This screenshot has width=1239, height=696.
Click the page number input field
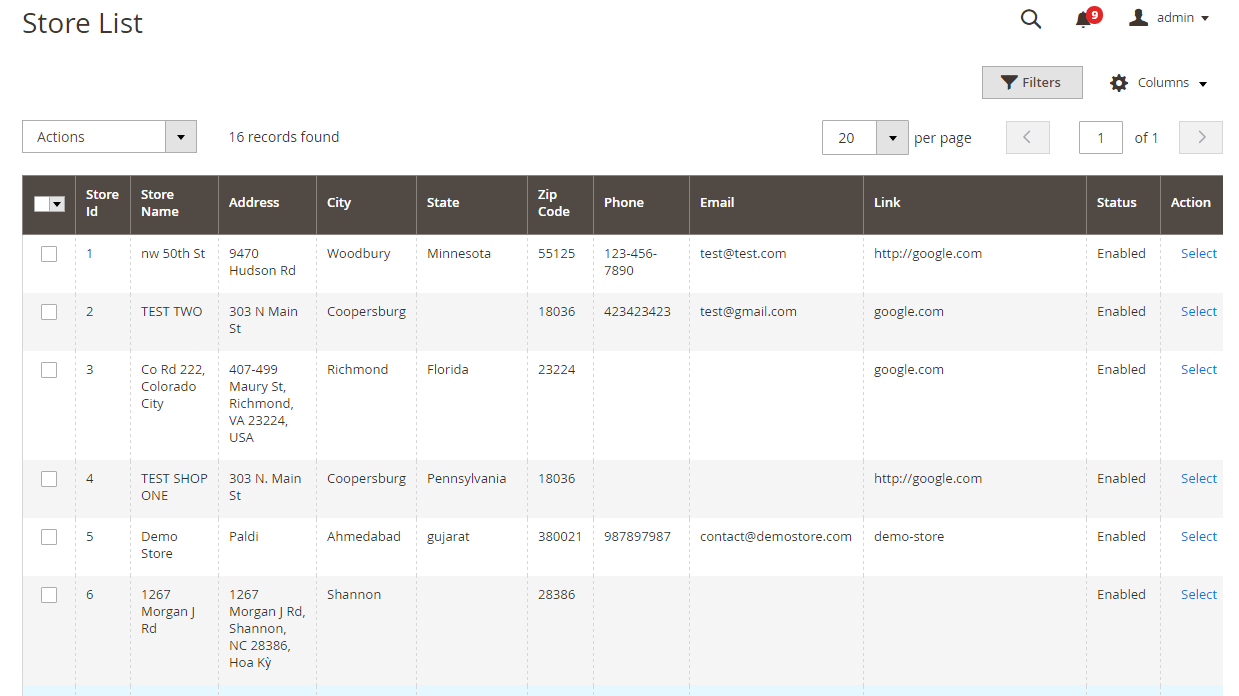click(x=1100, y=138)
